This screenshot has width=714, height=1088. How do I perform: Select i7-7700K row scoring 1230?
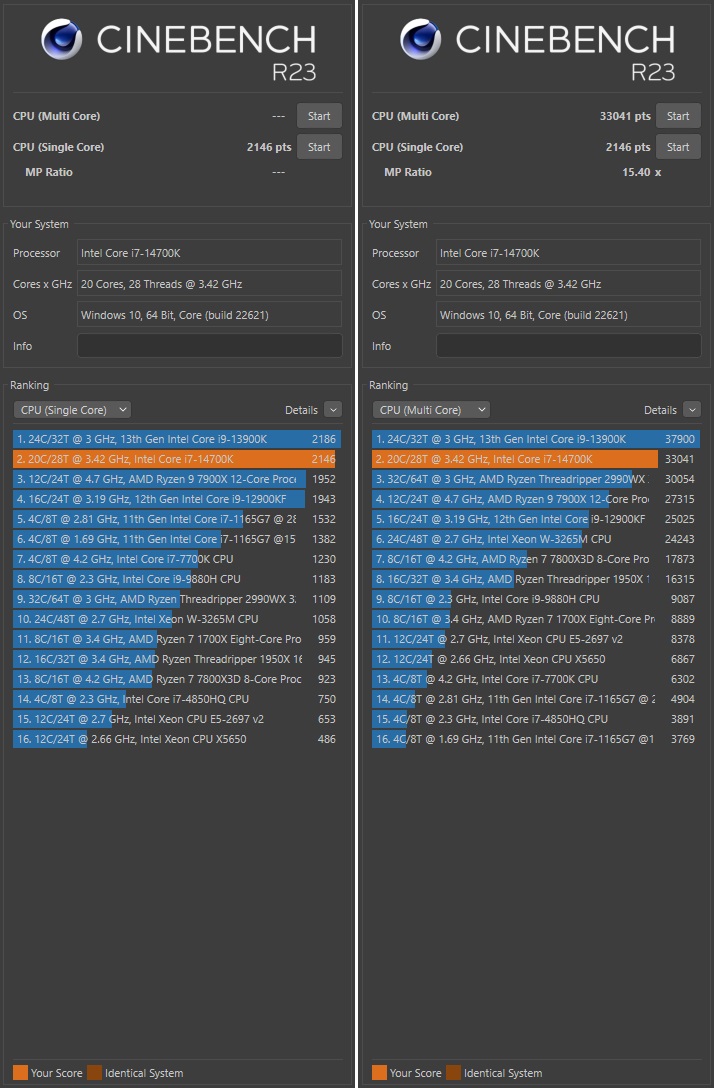(x=176, y=559)
